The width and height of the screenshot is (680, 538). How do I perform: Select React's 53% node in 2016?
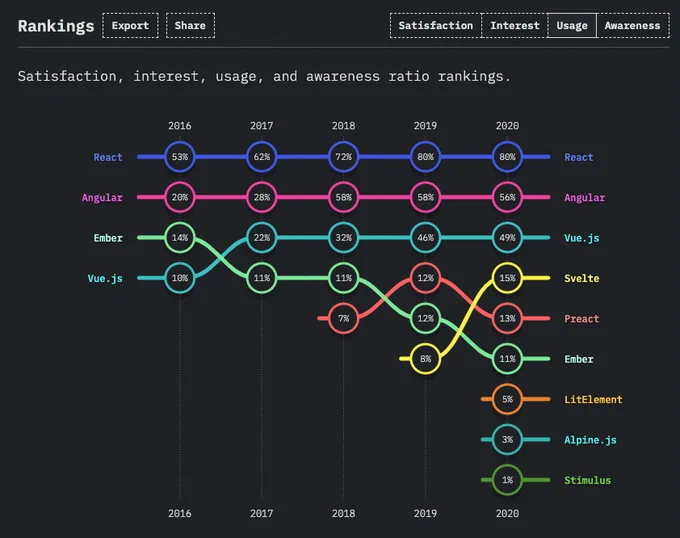click(180, 157)
